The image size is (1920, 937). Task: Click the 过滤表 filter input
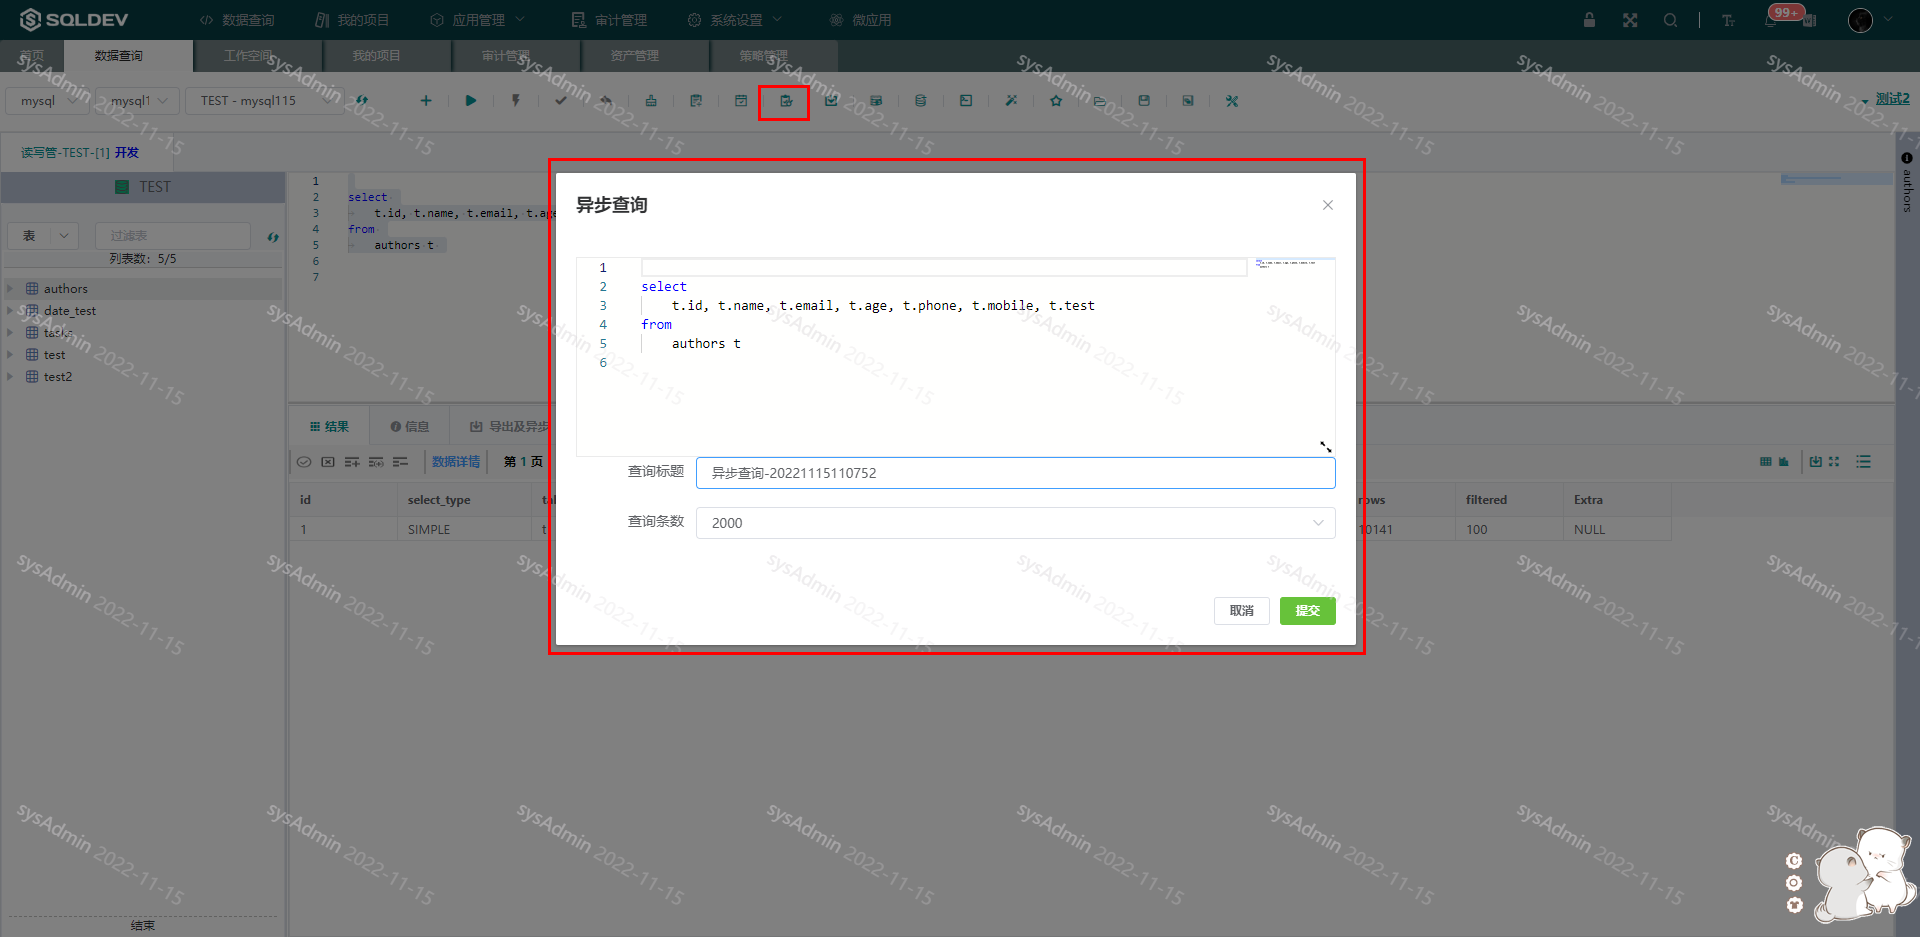tap(173, 236)
